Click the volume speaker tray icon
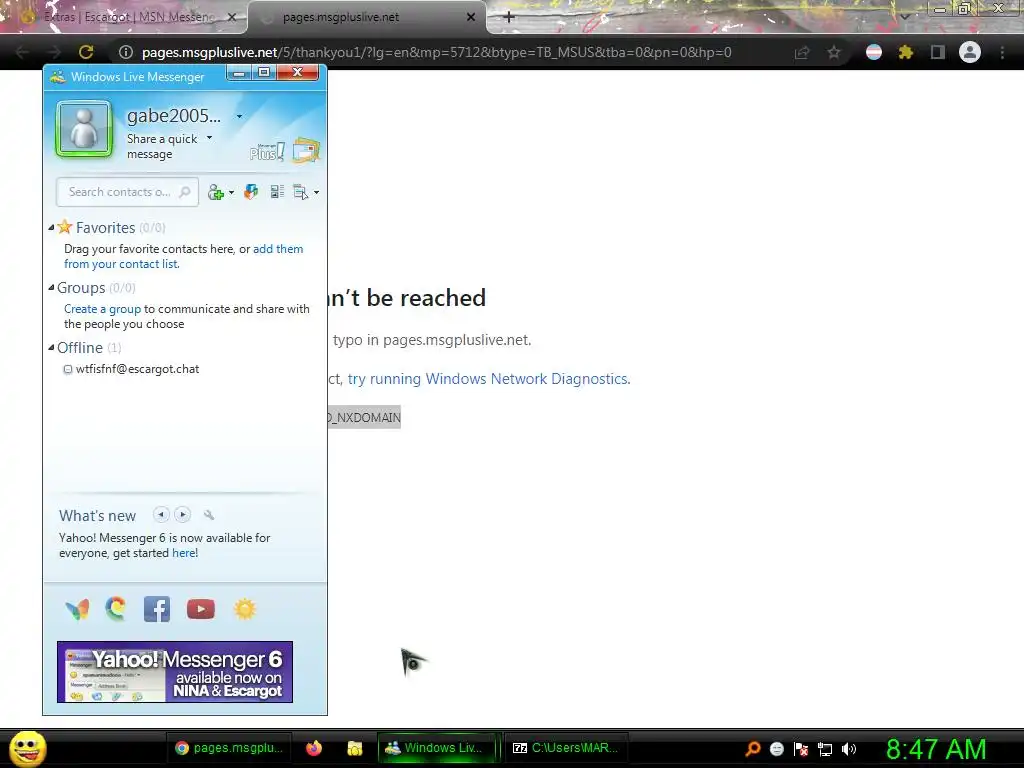Viewport: 1024px width, 768px height. (x=849, y=749)
